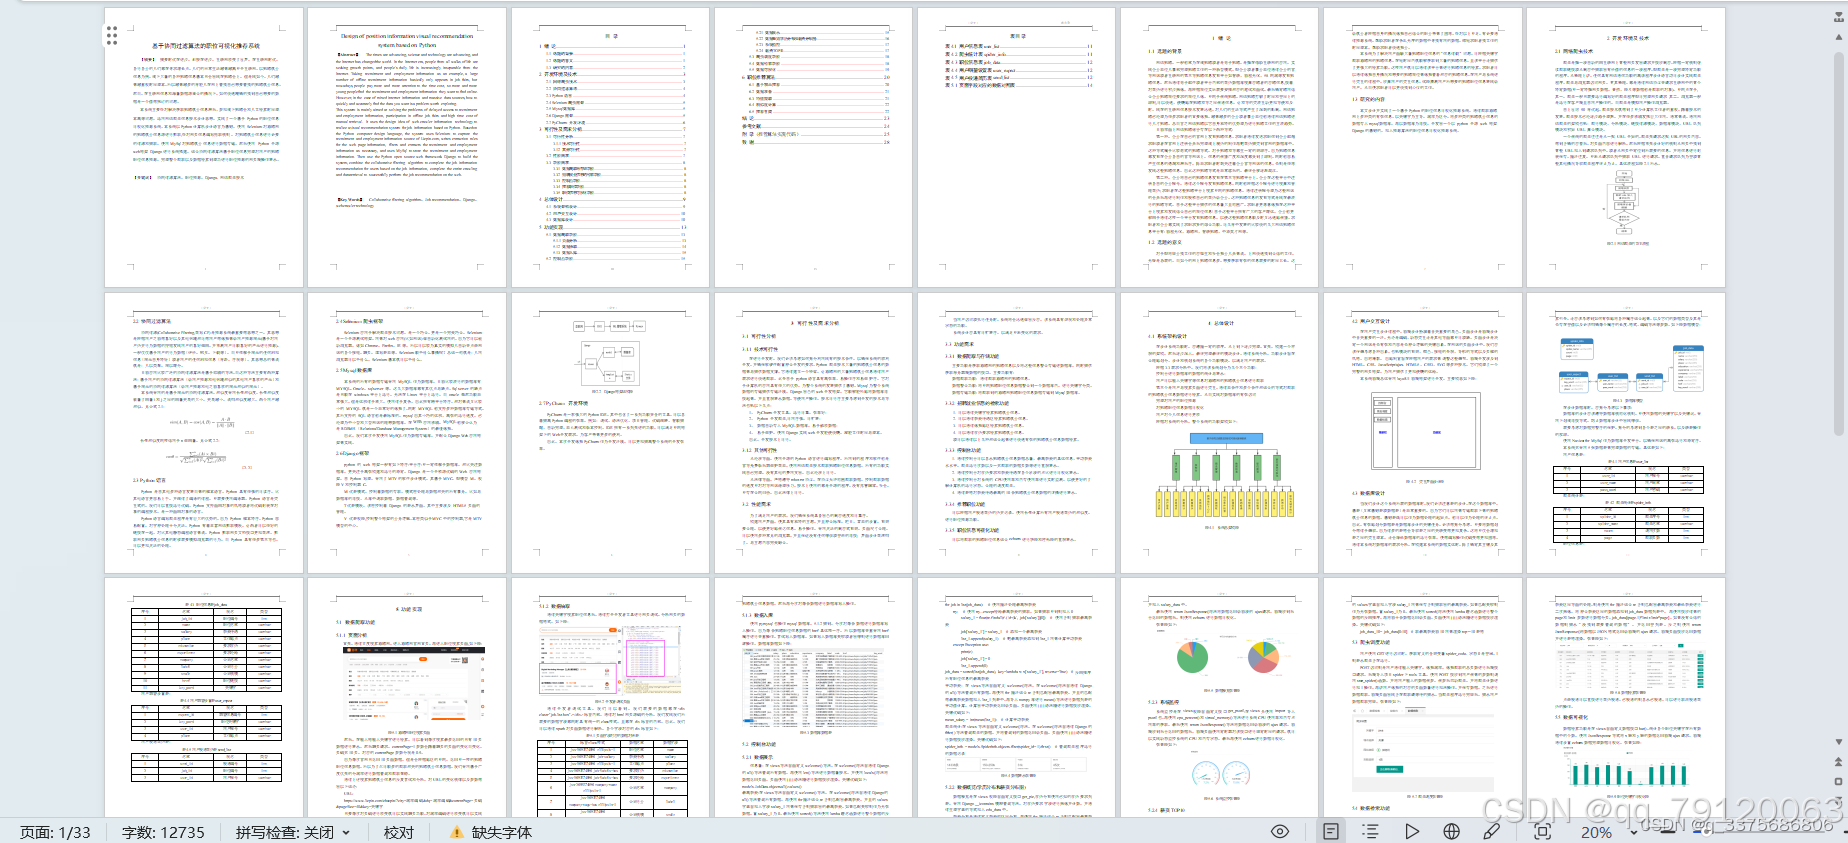Select the page with 1.3 研究内容 heading
Viewport: 1848px width, 843px height.
click(x=1423, y=148)
